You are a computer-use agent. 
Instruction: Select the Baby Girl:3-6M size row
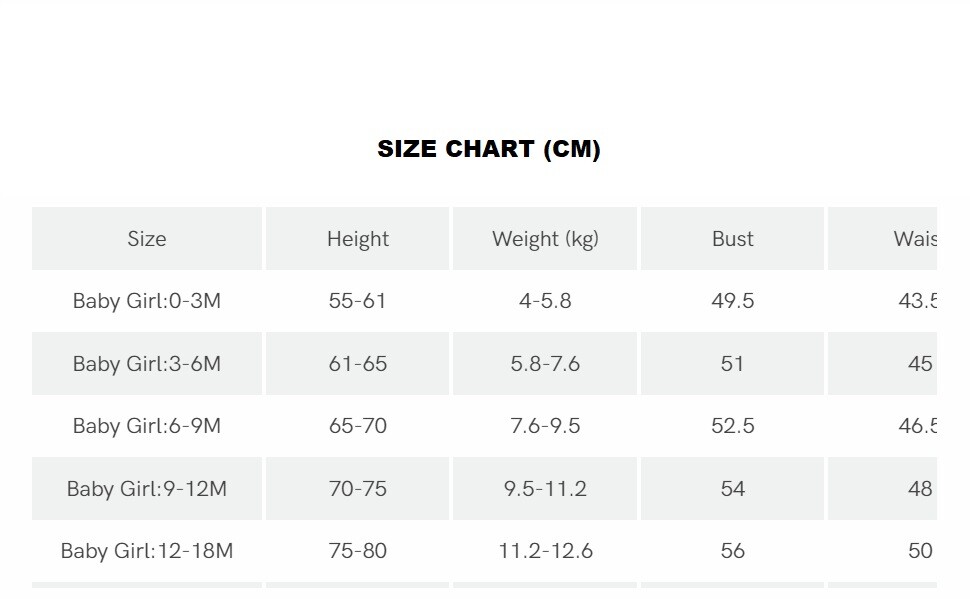(x=147, y=364)
